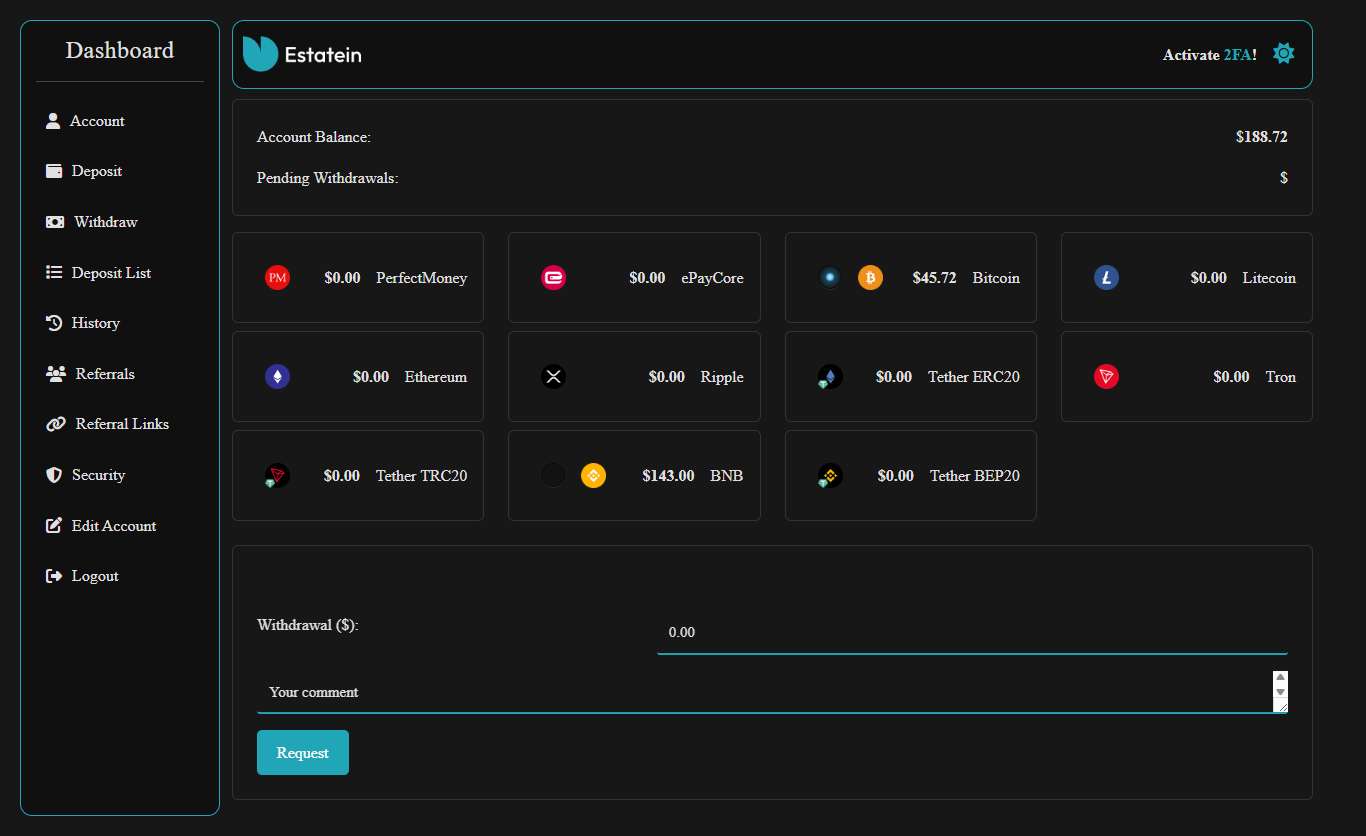Viewport: 1366px width, 836px height.
Task: Click the 'Ripple' label
Action: pos(722,377)
